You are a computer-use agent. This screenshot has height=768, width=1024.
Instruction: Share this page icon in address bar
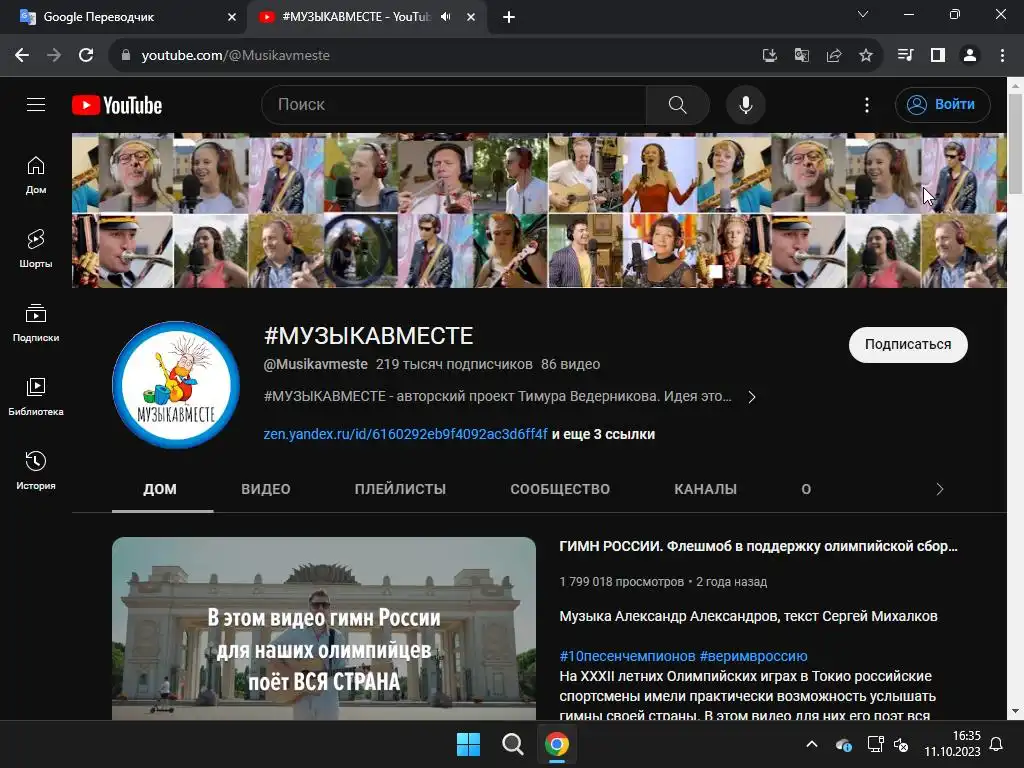[833, 56]
